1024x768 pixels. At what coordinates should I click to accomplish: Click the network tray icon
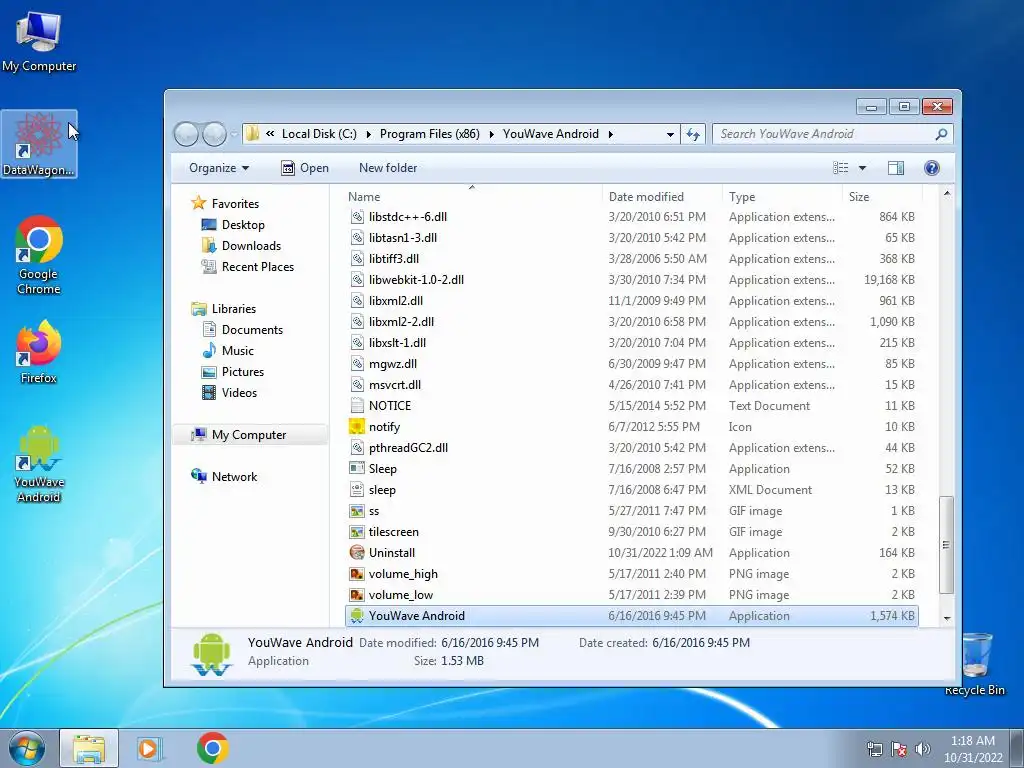874,749
